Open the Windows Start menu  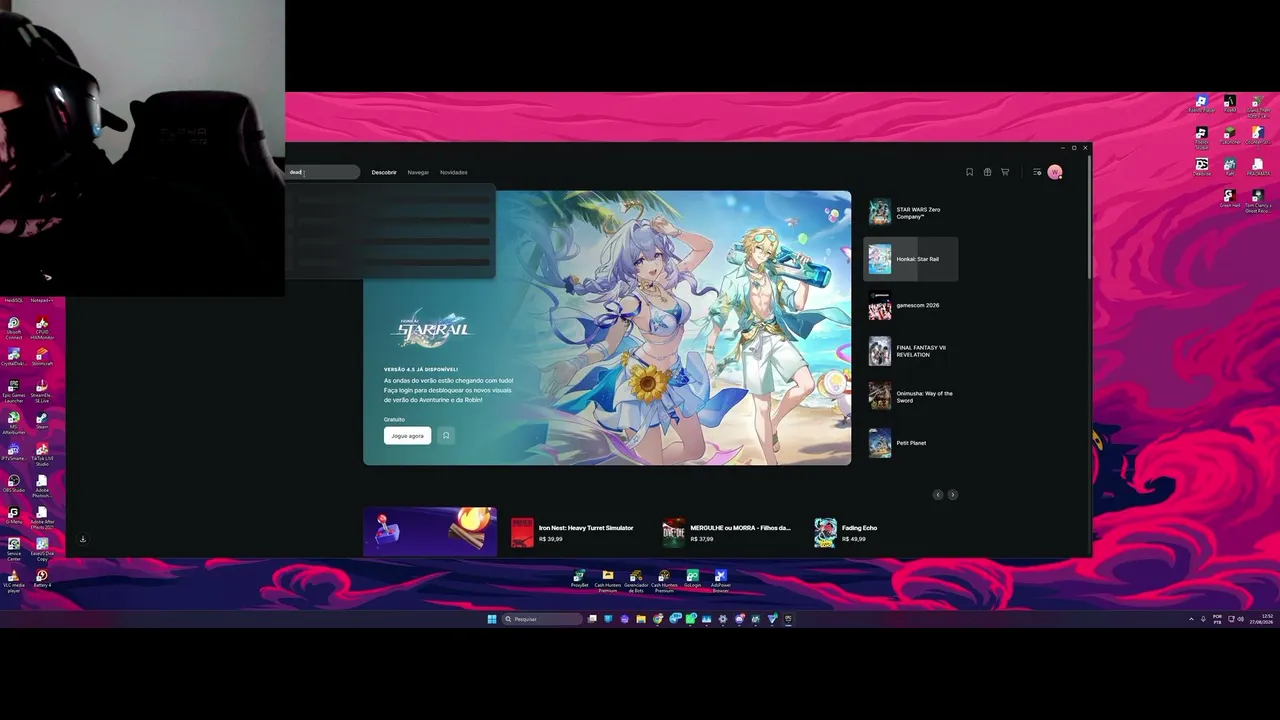[x=491, y=619]
